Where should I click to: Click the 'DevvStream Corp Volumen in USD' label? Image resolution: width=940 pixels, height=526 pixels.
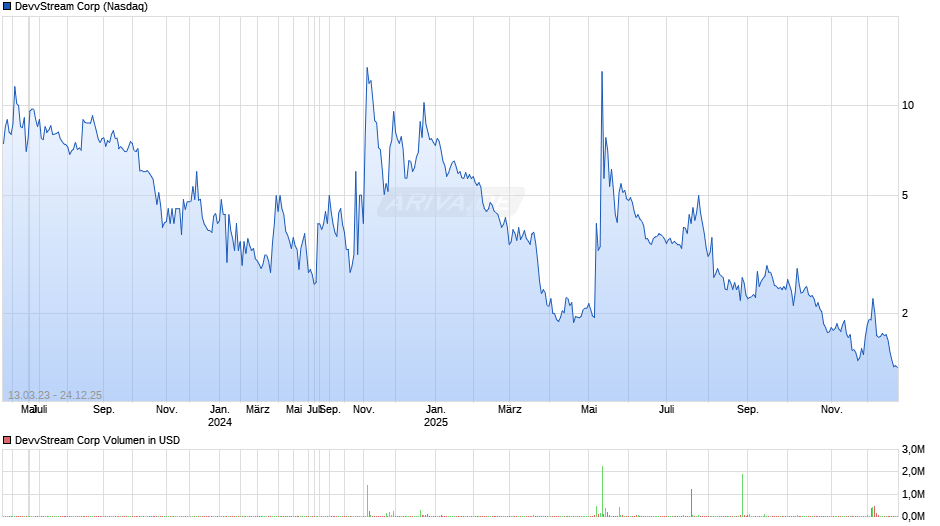[x=97, y=440]
